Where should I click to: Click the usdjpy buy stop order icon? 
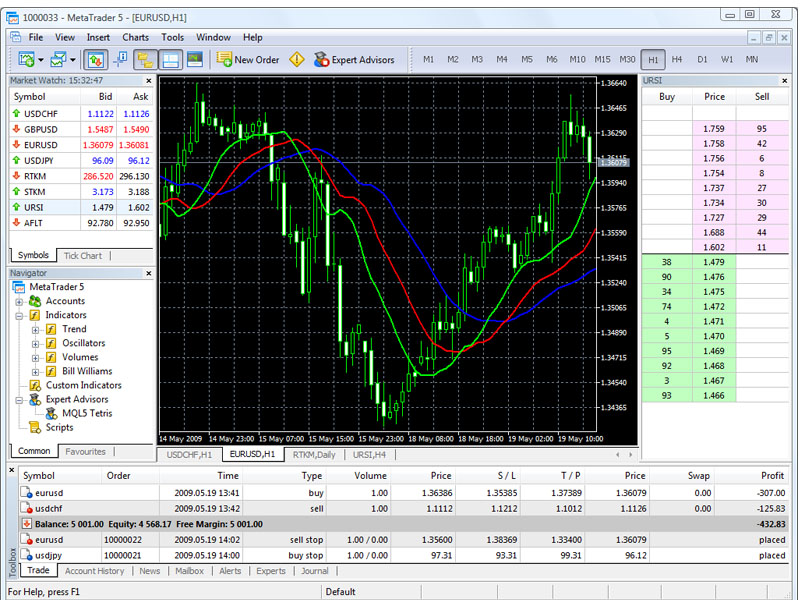[x=27, y=555]
